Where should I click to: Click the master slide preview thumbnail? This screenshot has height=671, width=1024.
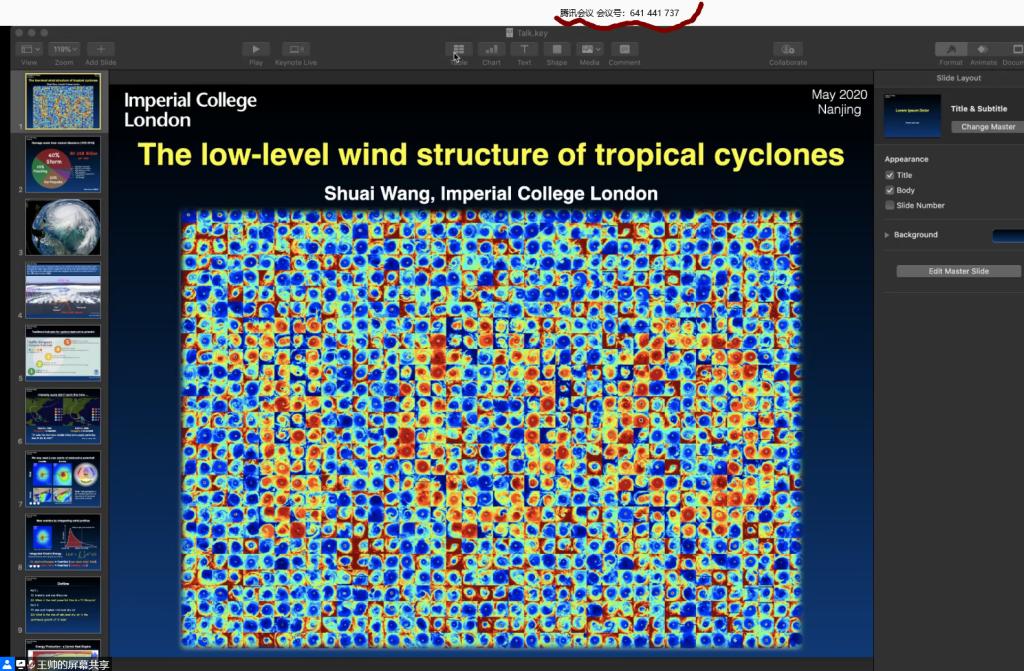912,116
